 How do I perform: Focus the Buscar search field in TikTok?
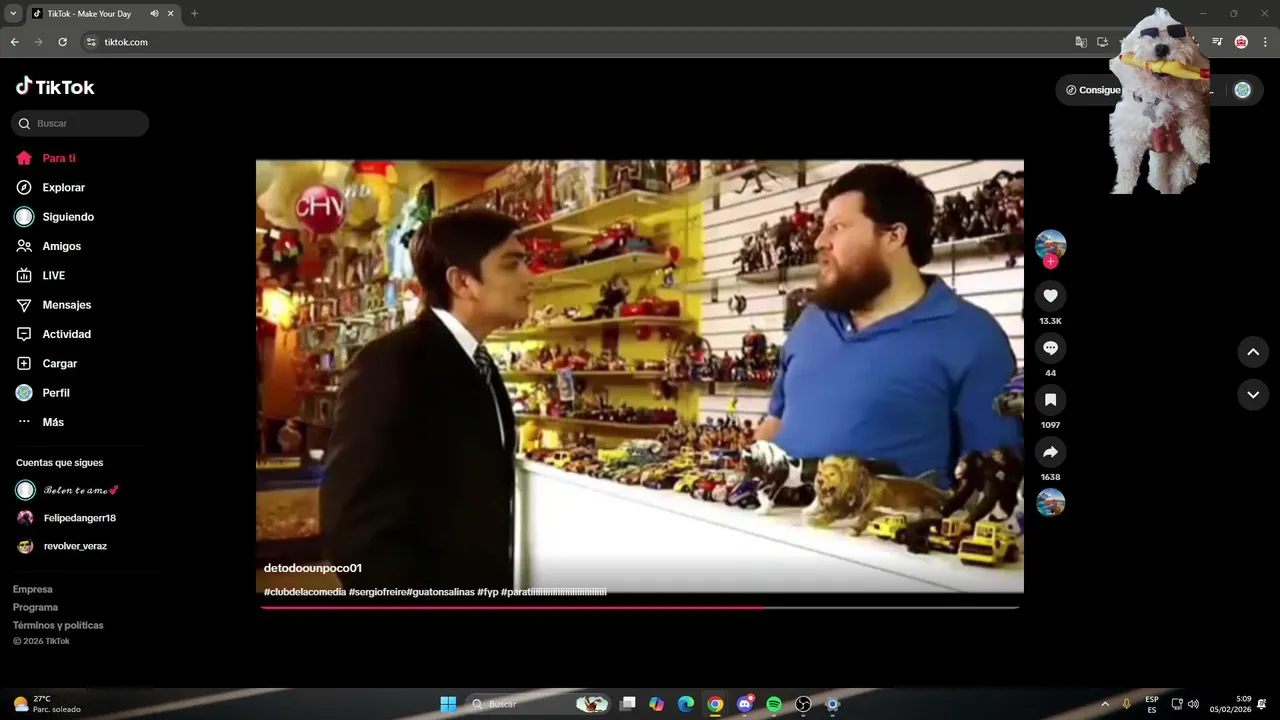point(80,123)
